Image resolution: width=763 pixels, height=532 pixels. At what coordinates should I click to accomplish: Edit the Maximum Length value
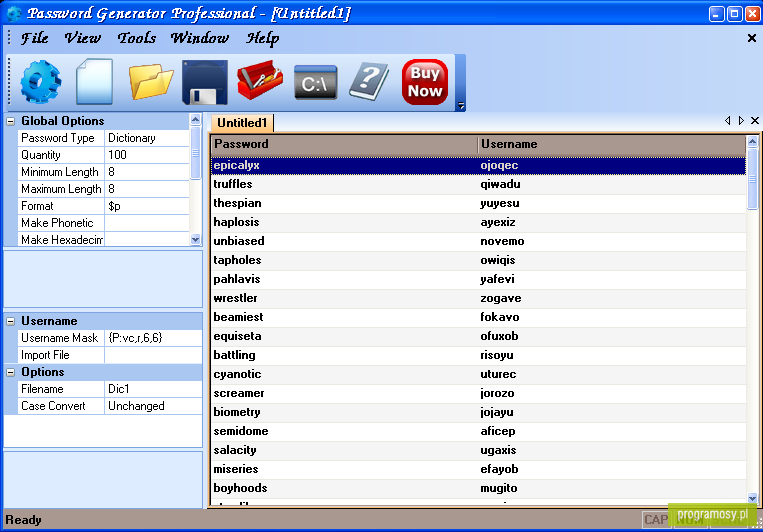pyautogui.click(x=147, y=189)
